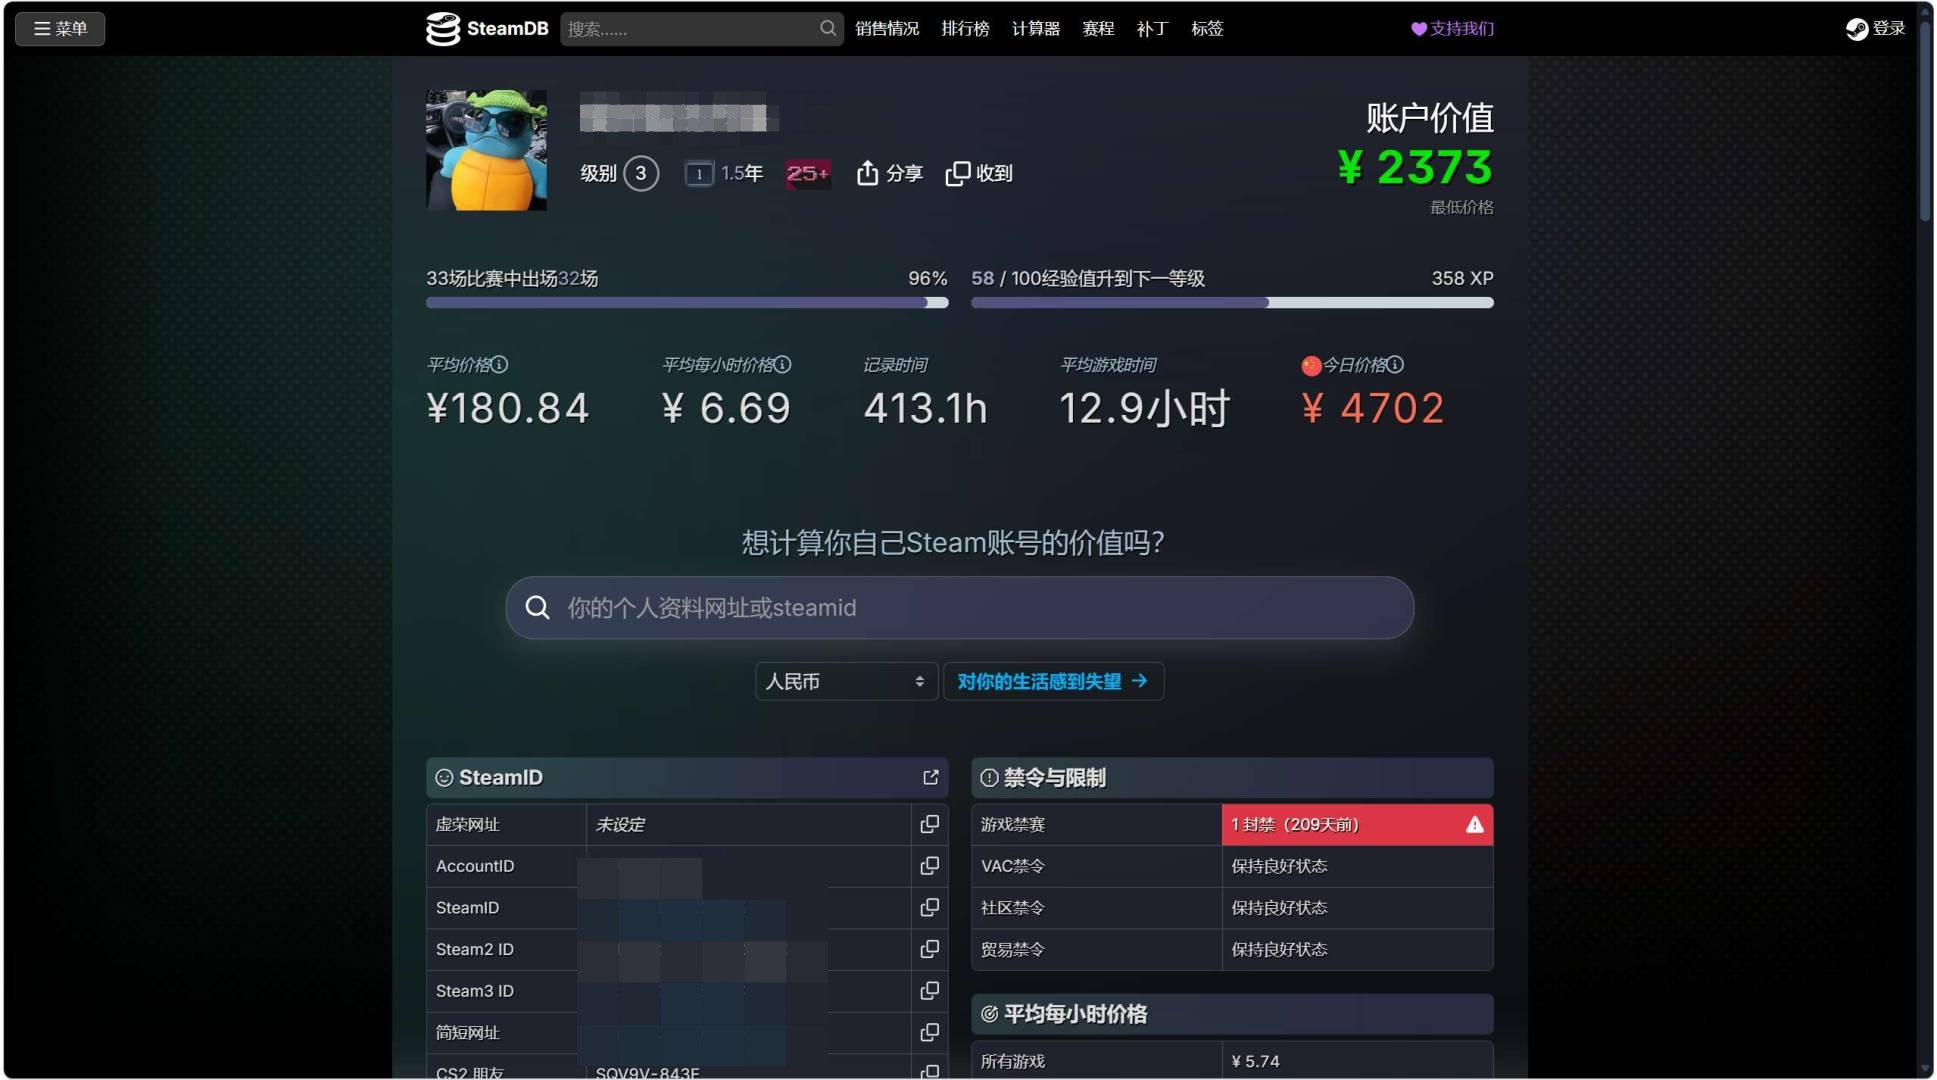Open the 标签 menu item
The height and width of the screenshot is (1080, 1937).
[1207, 29]
